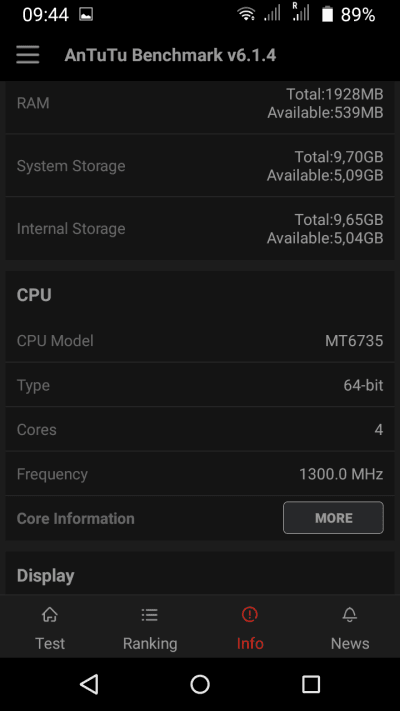Open the hamburger menu
Screen dimensions: 400x711
[28, 55]
